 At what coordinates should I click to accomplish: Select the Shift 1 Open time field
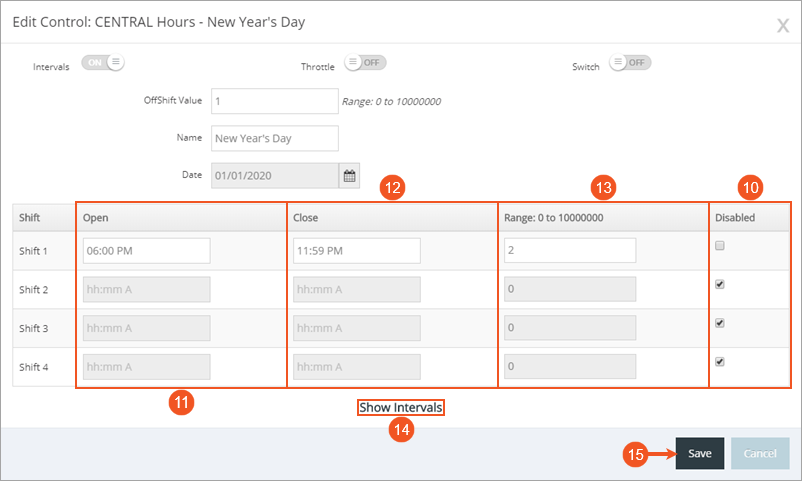[146, 251]
